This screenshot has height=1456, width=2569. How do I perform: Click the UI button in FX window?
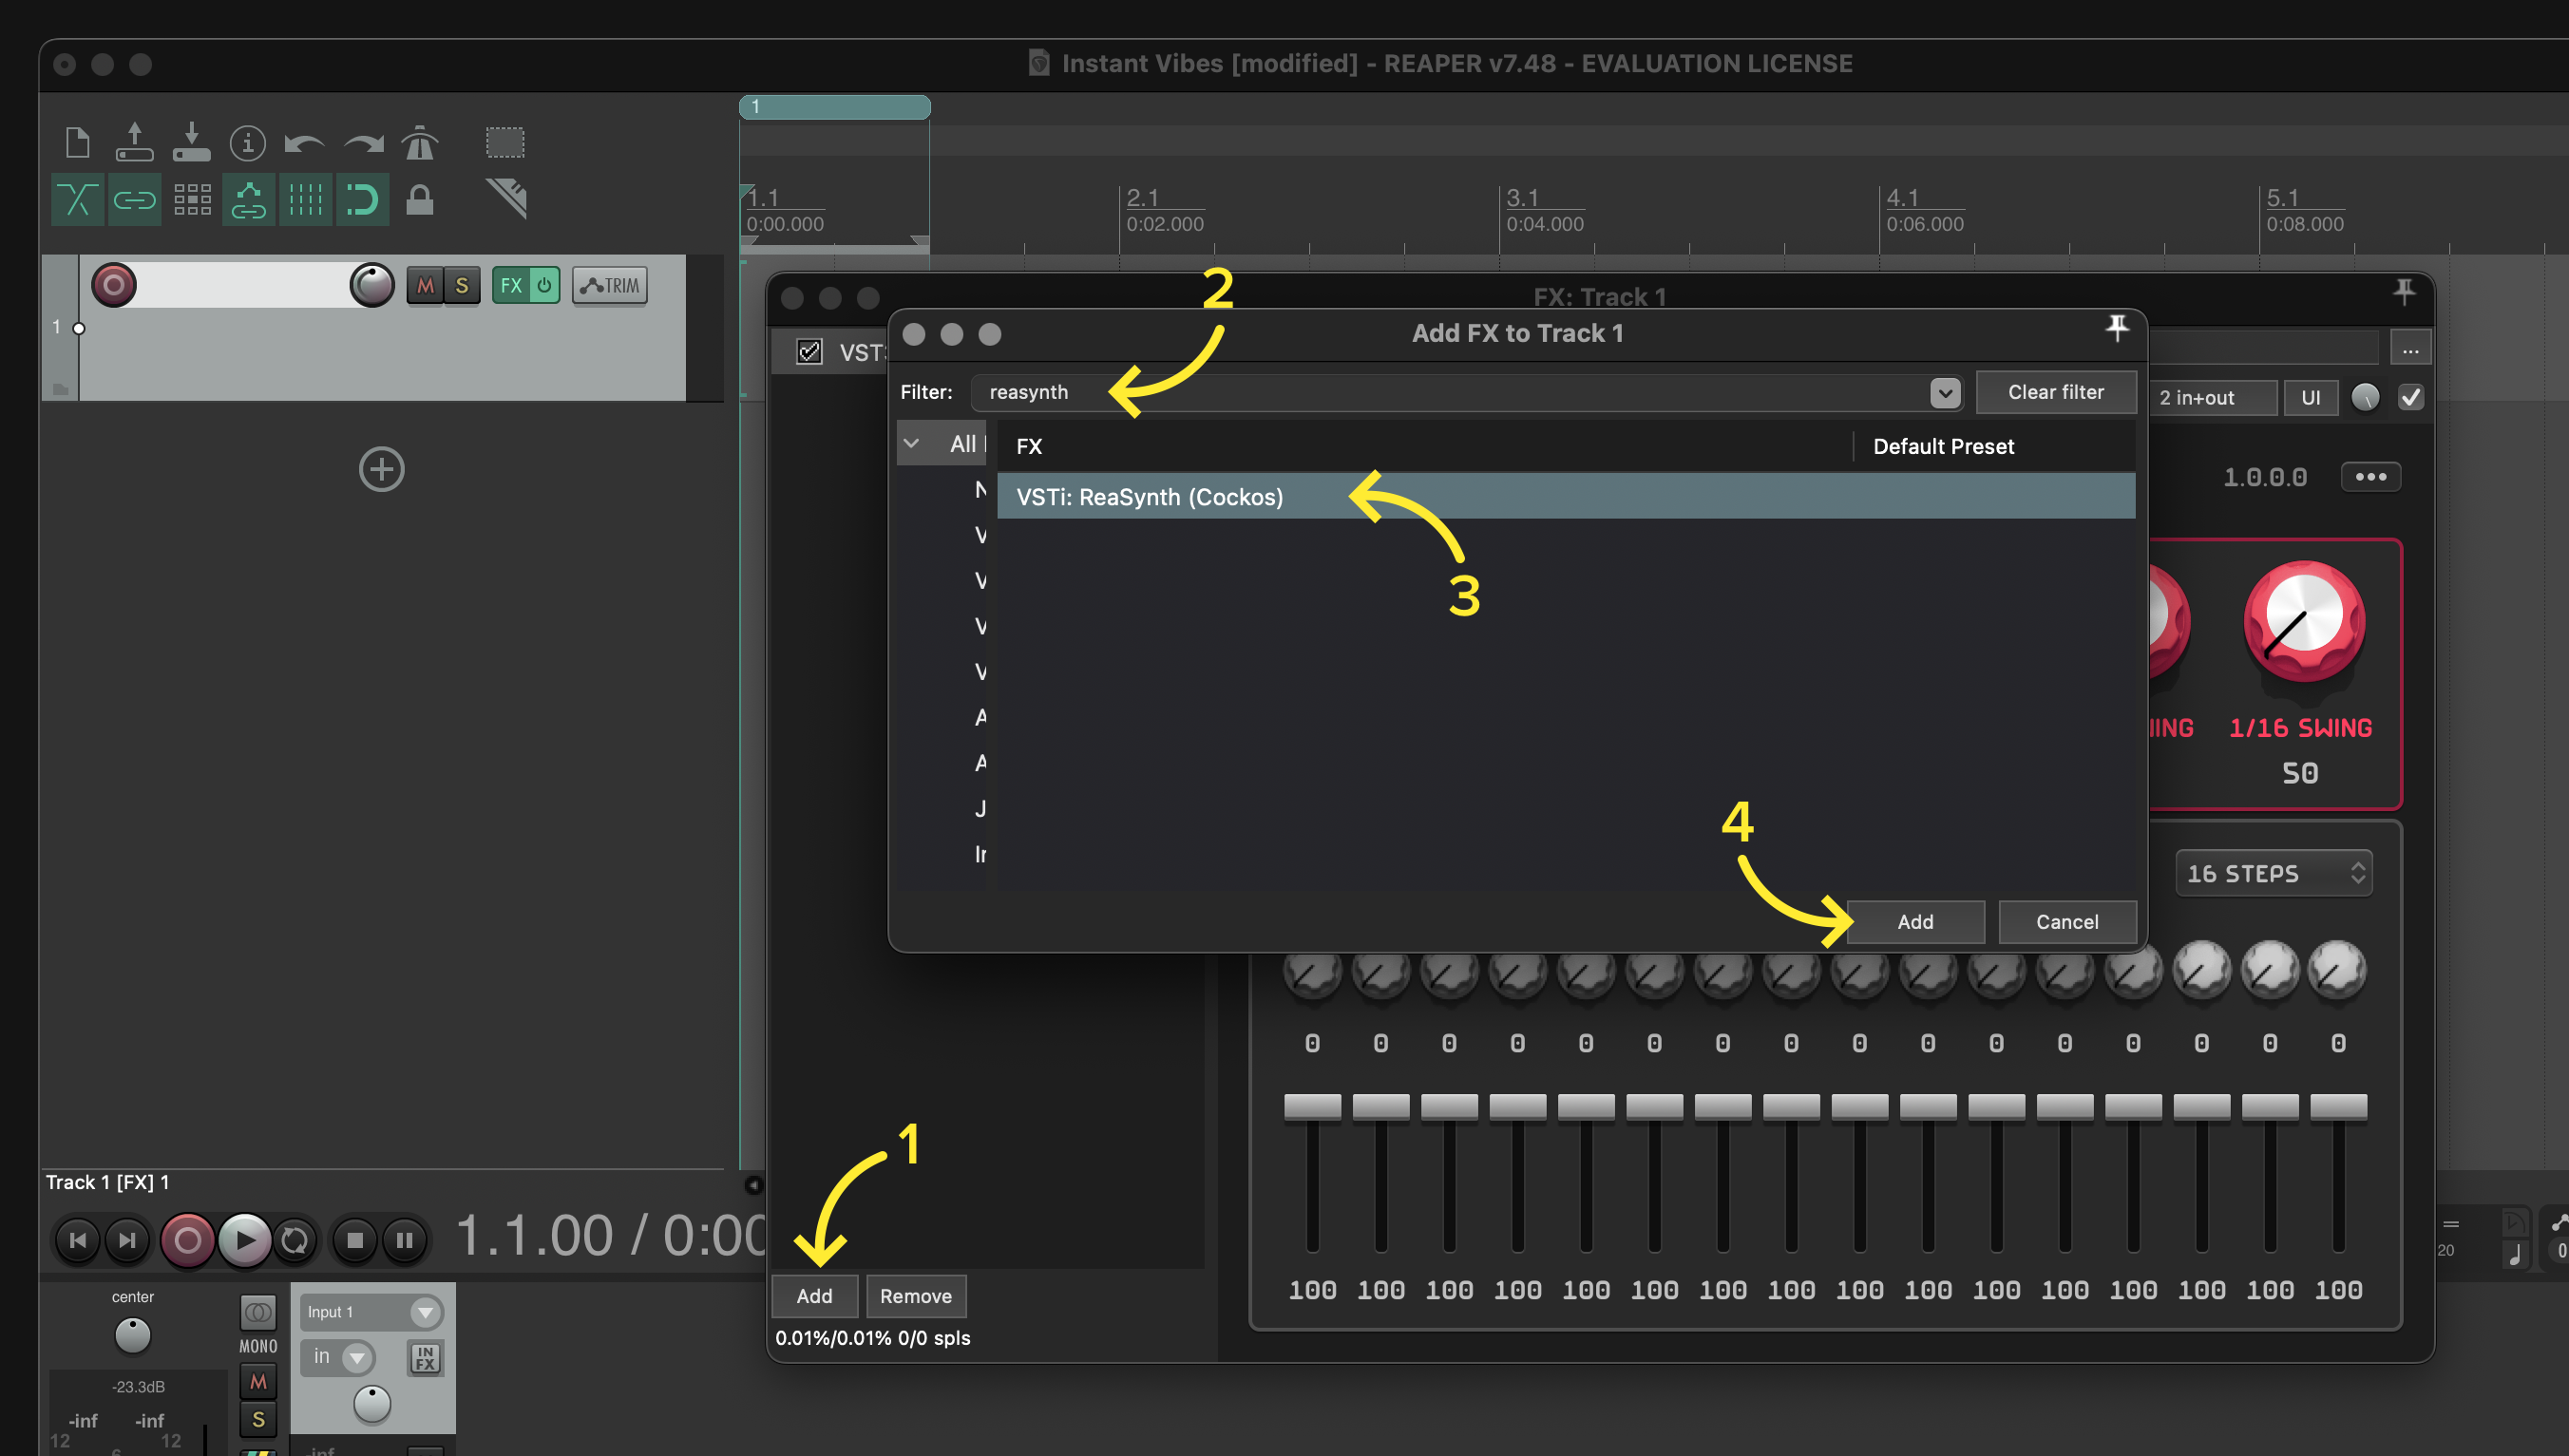click(x=2311, y=397)
